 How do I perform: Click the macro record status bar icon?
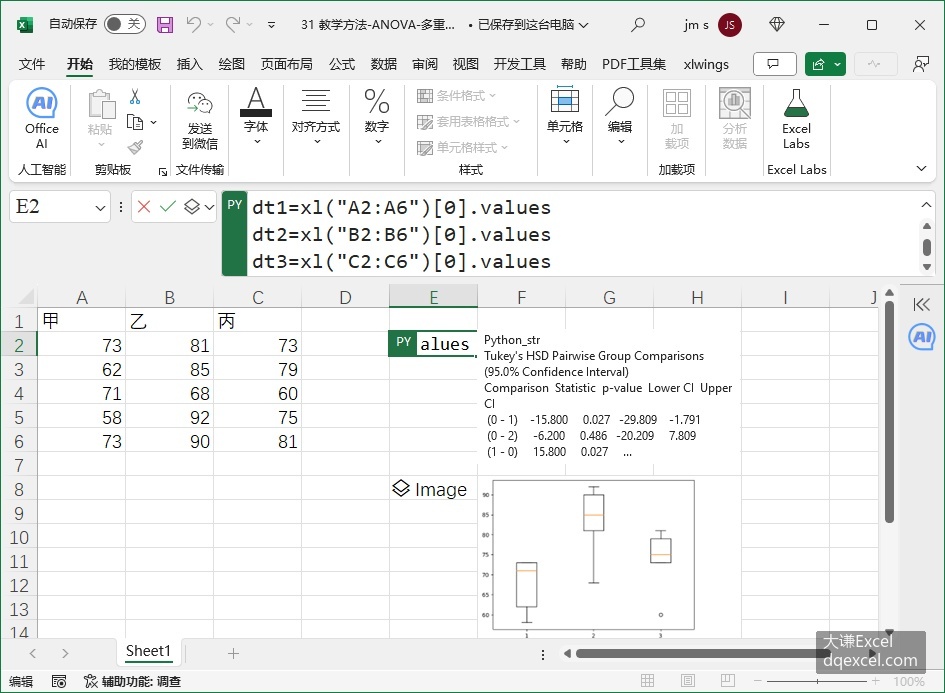point(58,681)
